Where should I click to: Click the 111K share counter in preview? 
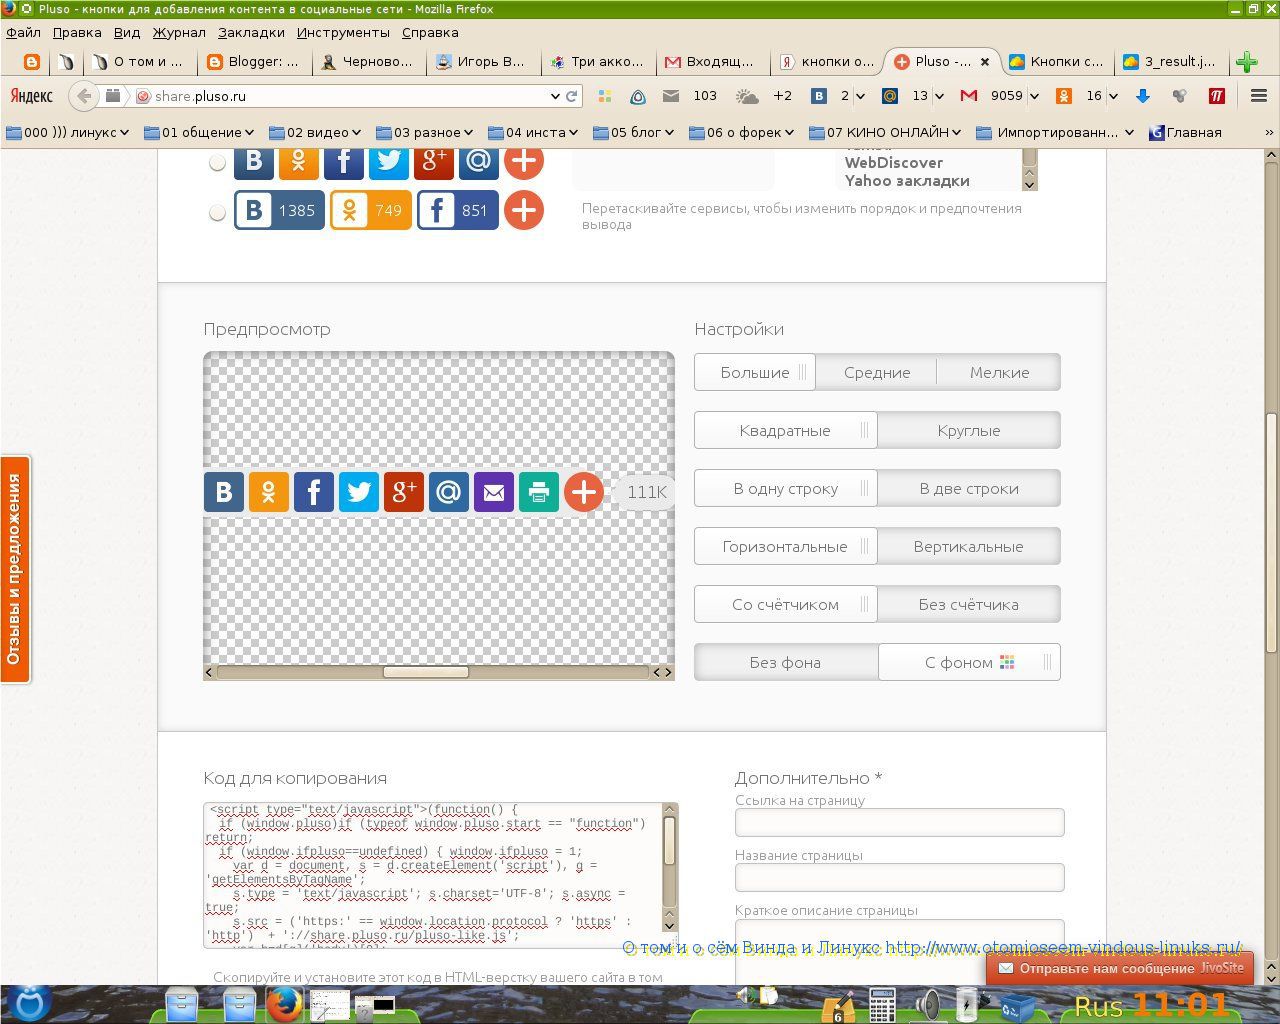coord(646,492)
